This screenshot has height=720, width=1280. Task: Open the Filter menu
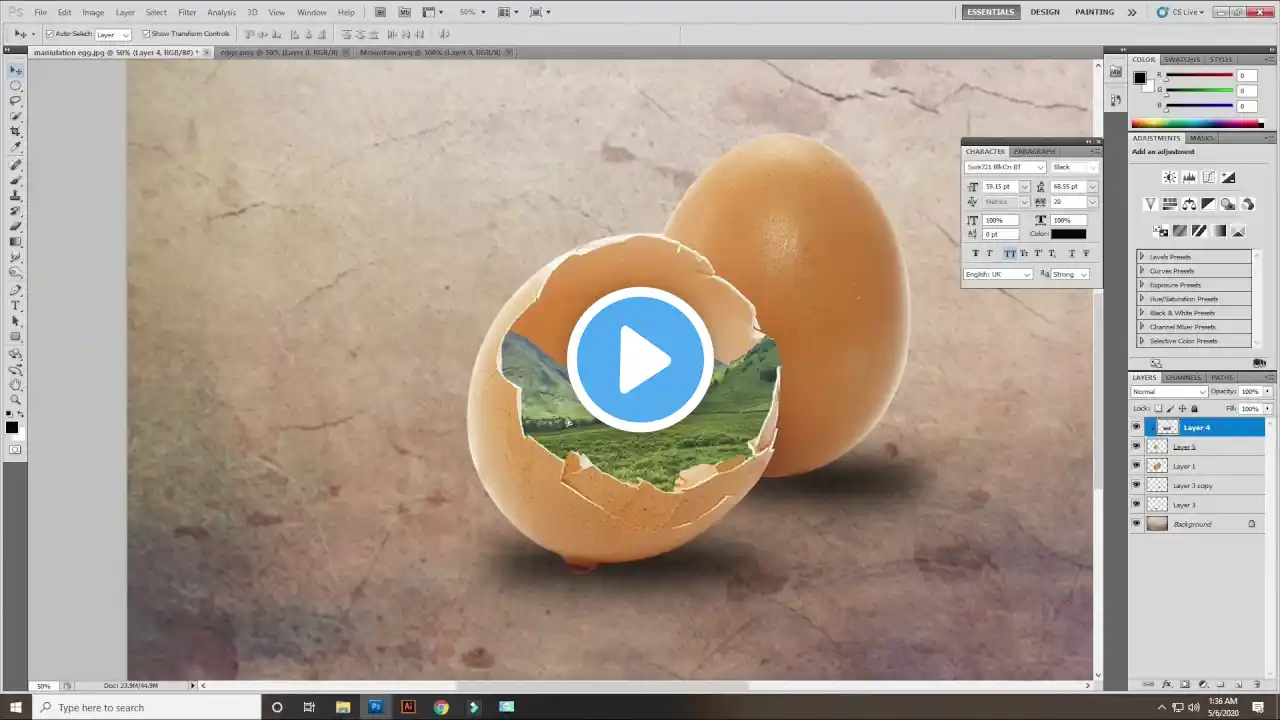[187, 12]
